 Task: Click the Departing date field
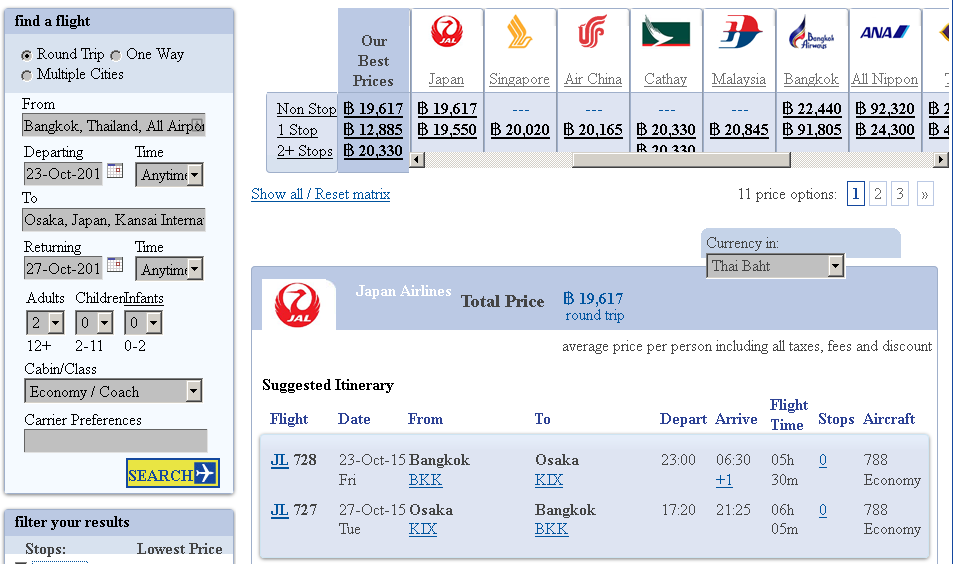(x=63, y=174)
